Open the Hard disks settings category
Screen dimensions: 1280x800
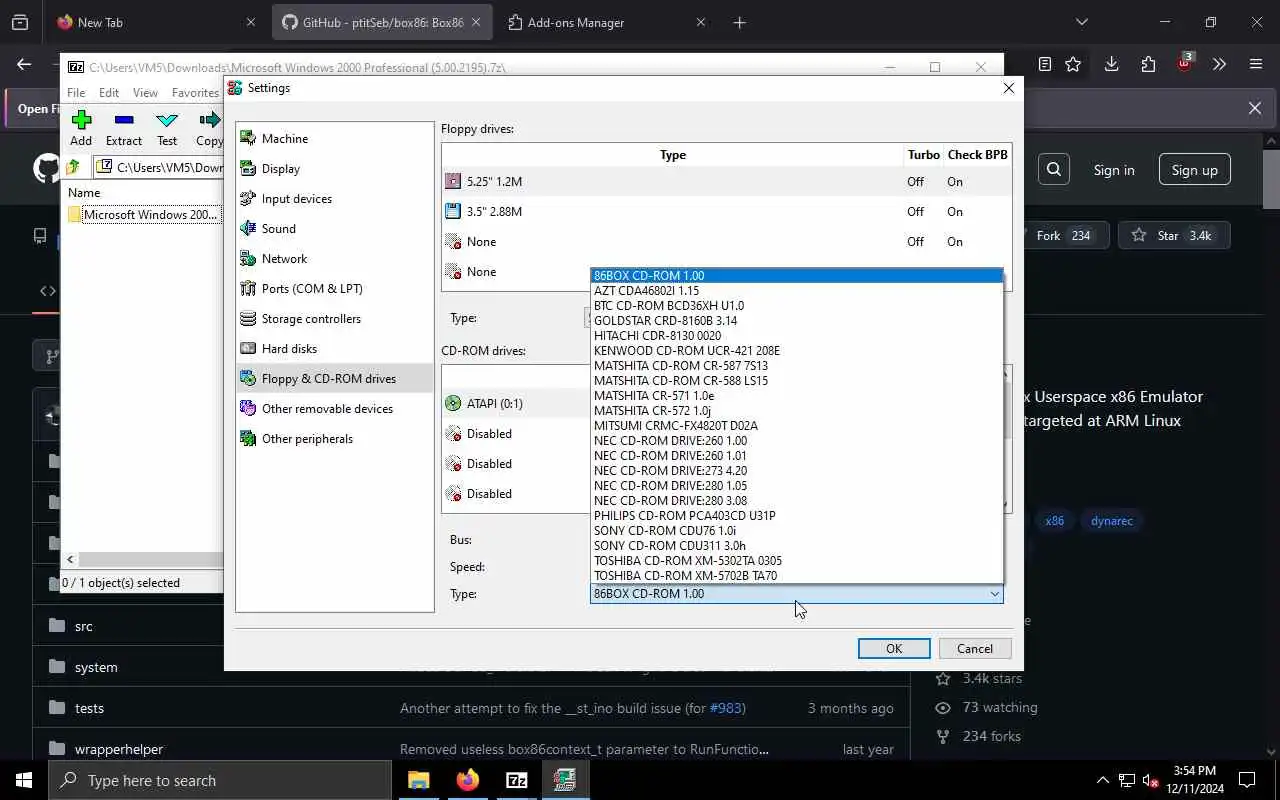pos(335,348)
